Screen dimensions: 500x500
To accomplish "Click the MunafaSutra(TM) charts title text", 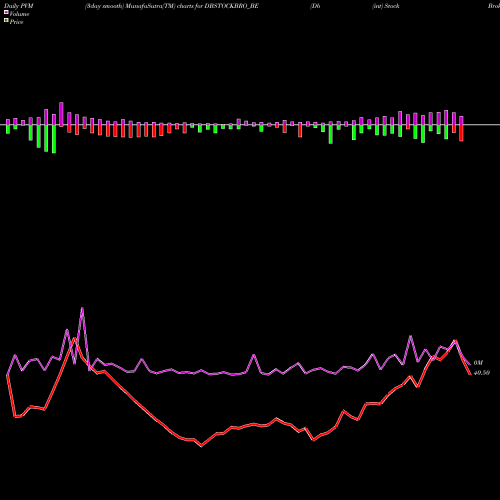I will coord(172,6).
